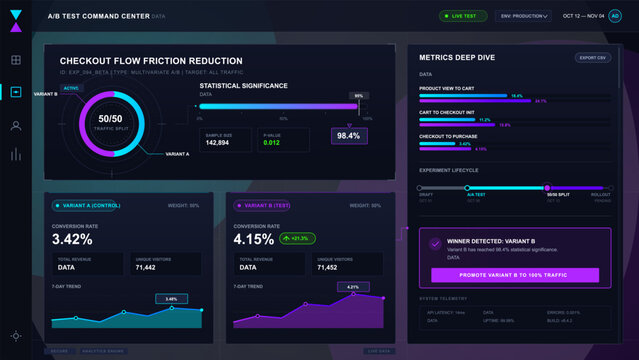
Task: Click the AD user avatar
Action: [x=615, y=16]
